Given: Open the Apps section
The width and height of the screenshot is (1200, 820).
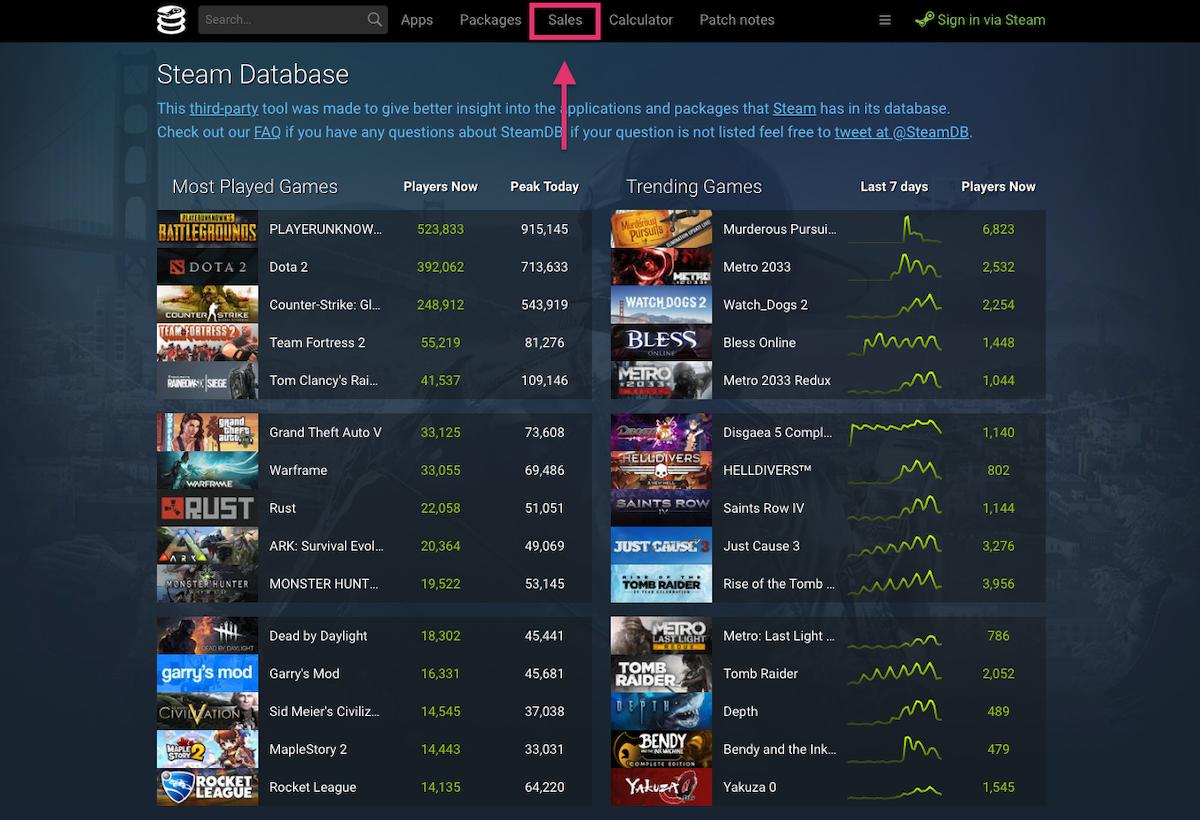Looking at the screenshot, I should (417, 20).
